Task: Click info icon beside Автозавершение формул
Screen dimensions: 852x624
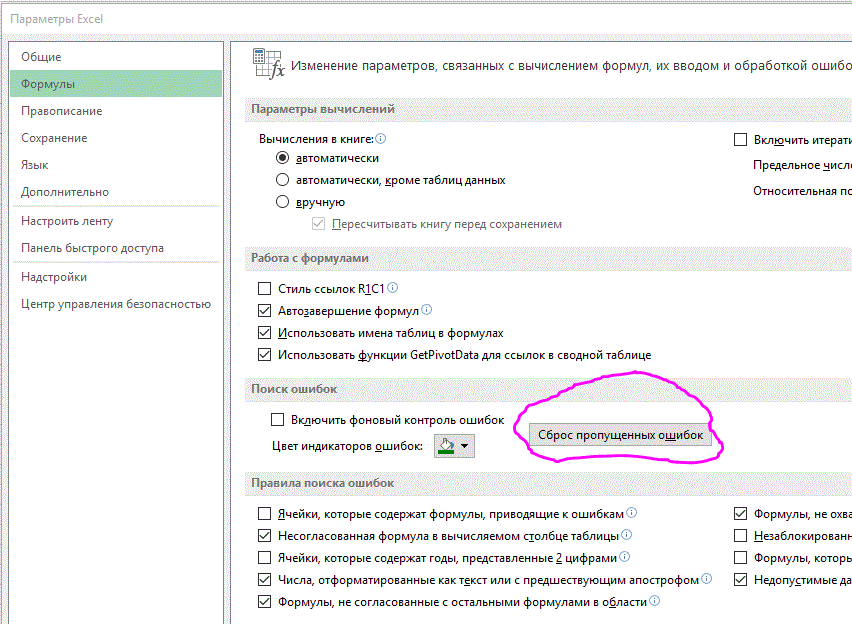Action: point(427,309)
